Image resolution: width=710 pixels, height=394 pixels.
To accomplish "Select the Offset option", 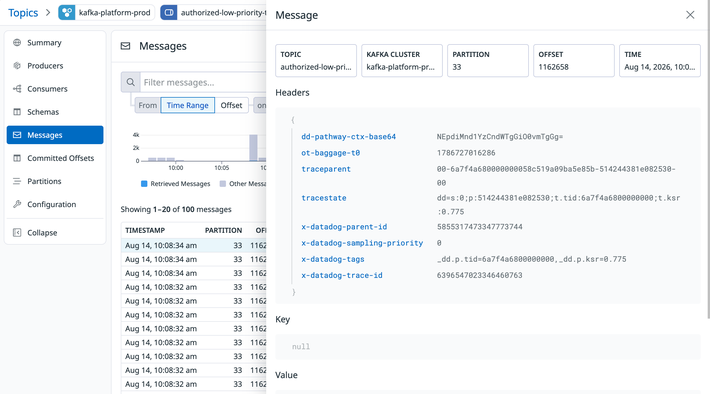I will coord(231,106).
